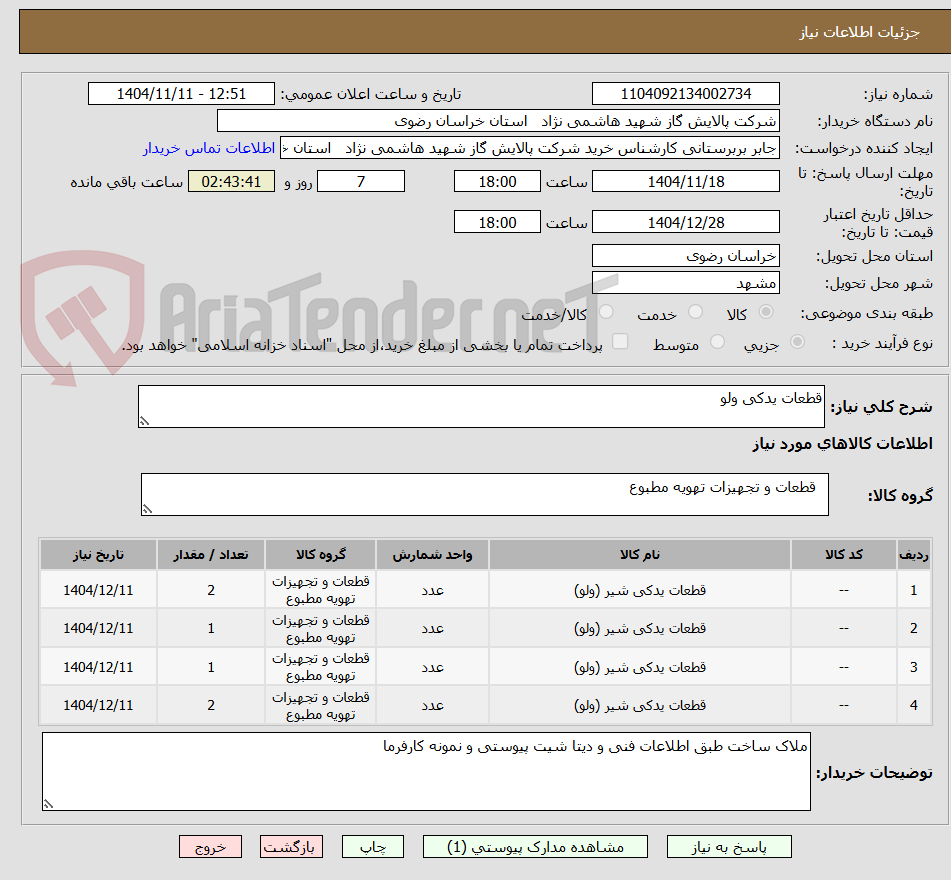
Task: Click the price validity date 1404/12/28
Action: click(x=685, y=222)
